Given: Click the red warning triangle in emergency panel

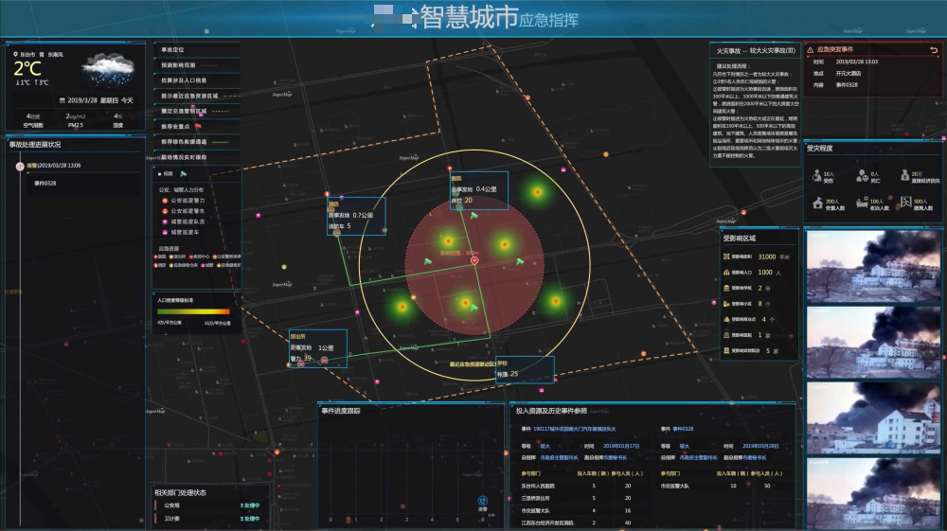Looking at the screenshot, I should 811,48.
